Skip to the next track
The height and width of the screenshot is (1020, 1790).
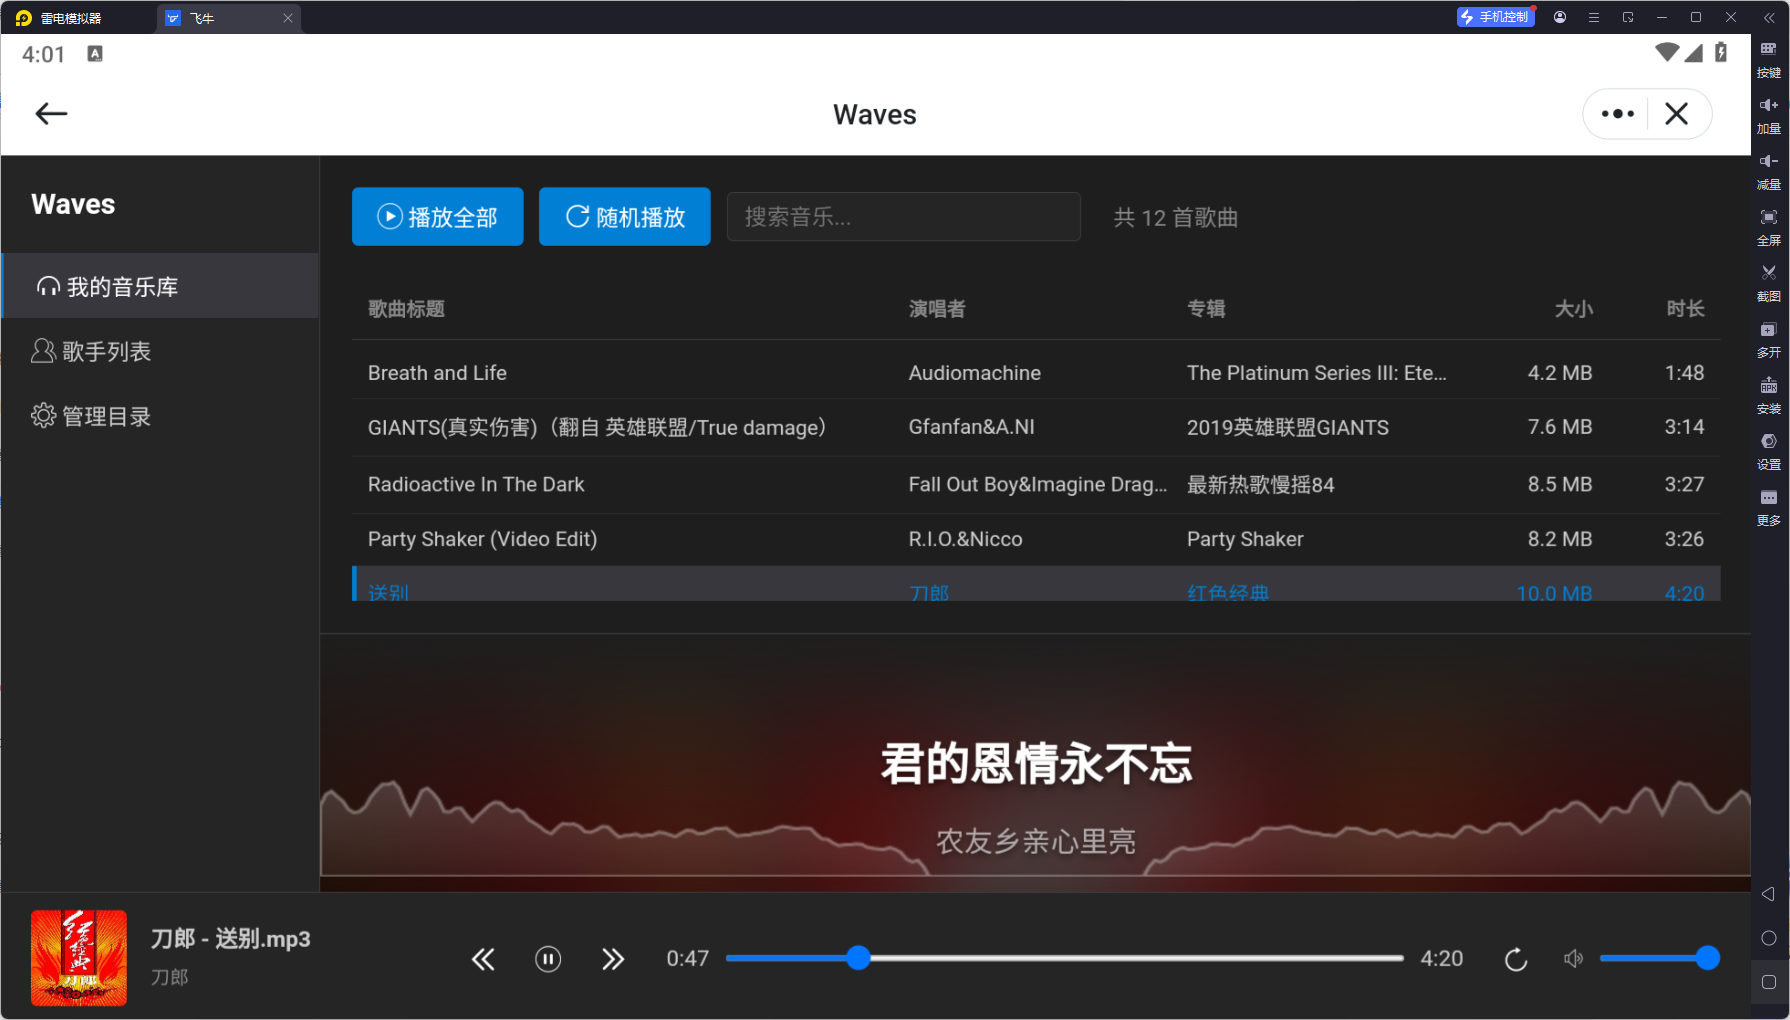(x=613, y=958)
